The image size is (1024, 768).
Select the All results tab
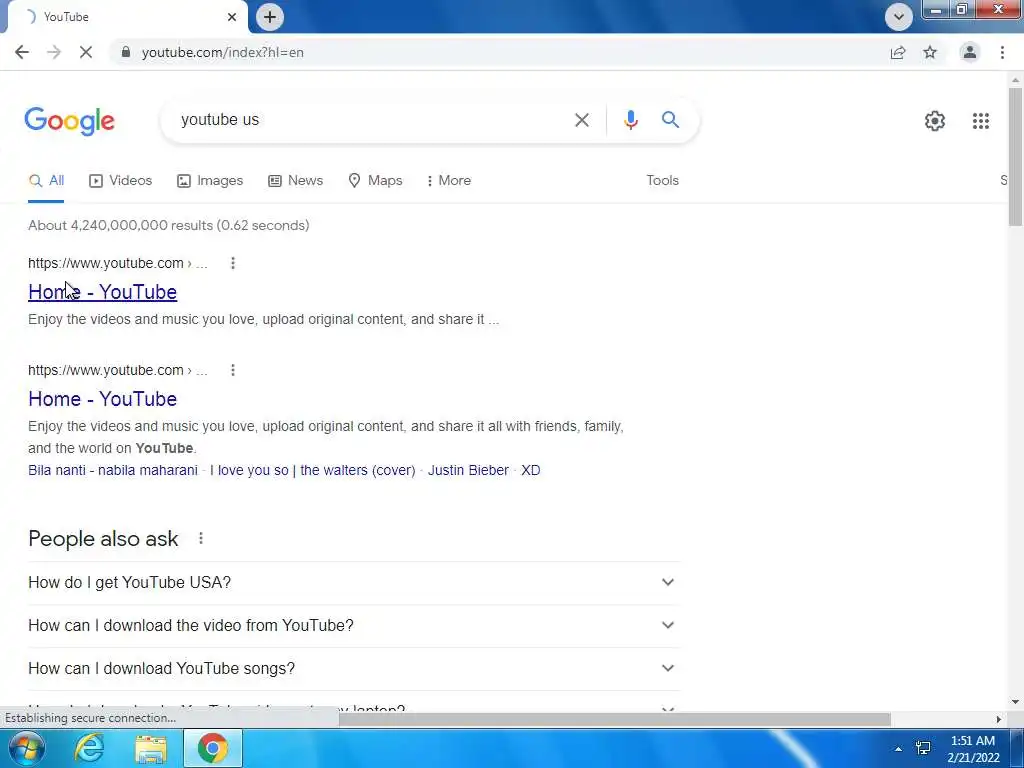[x=46, y=180]
